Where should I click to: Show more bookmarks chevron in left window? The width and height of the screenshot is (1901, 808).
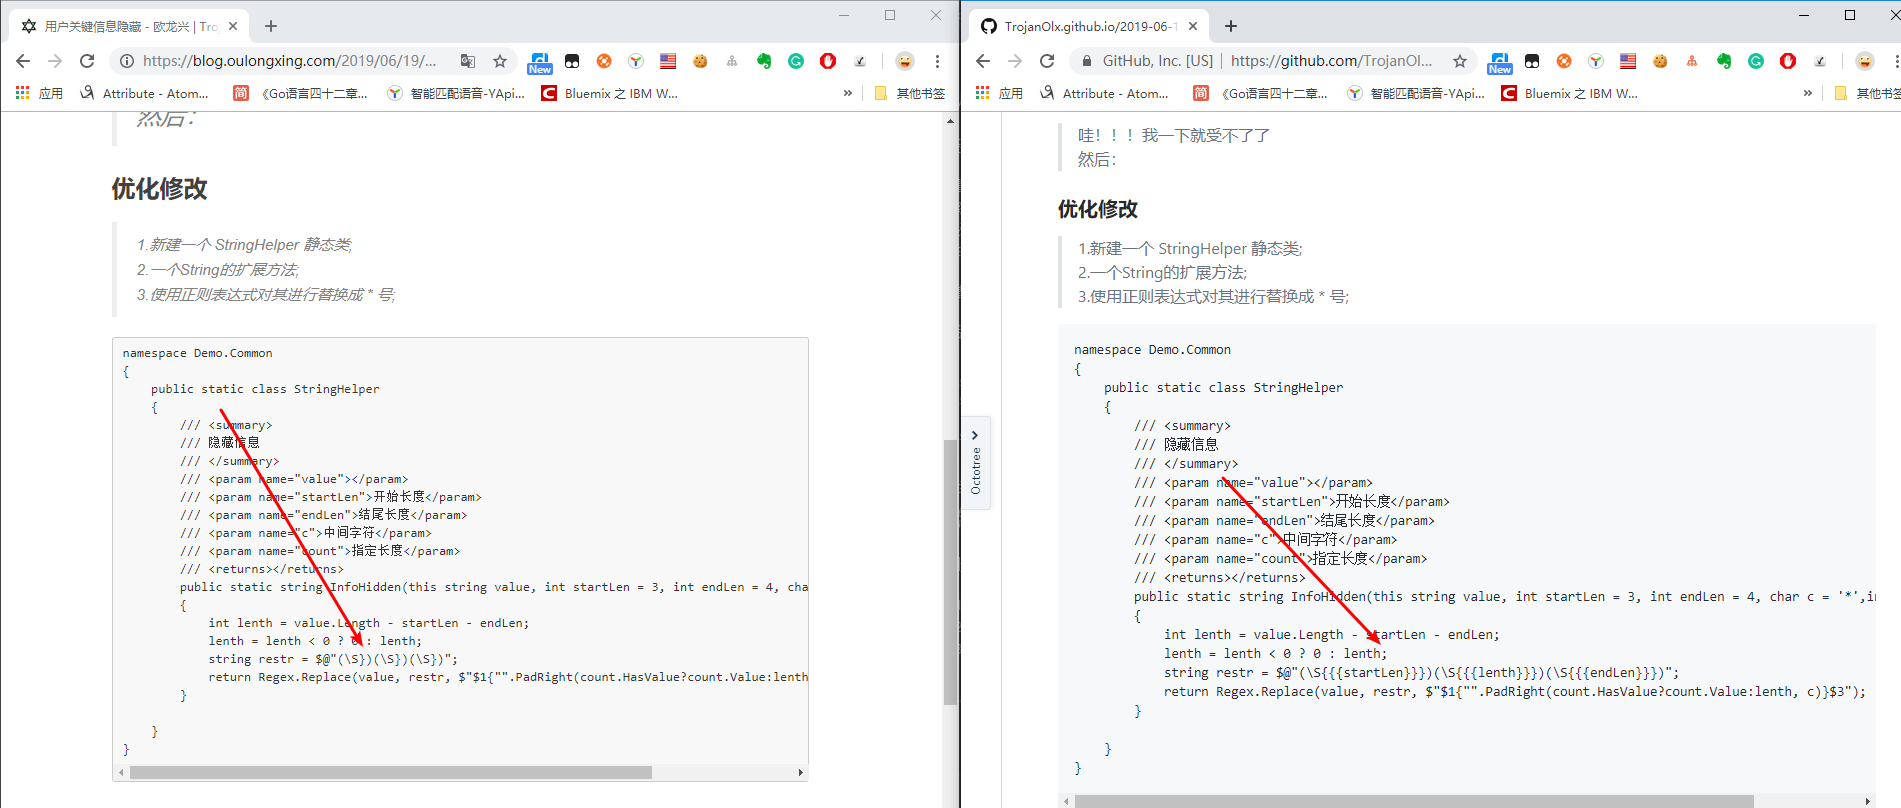point(848,93)
